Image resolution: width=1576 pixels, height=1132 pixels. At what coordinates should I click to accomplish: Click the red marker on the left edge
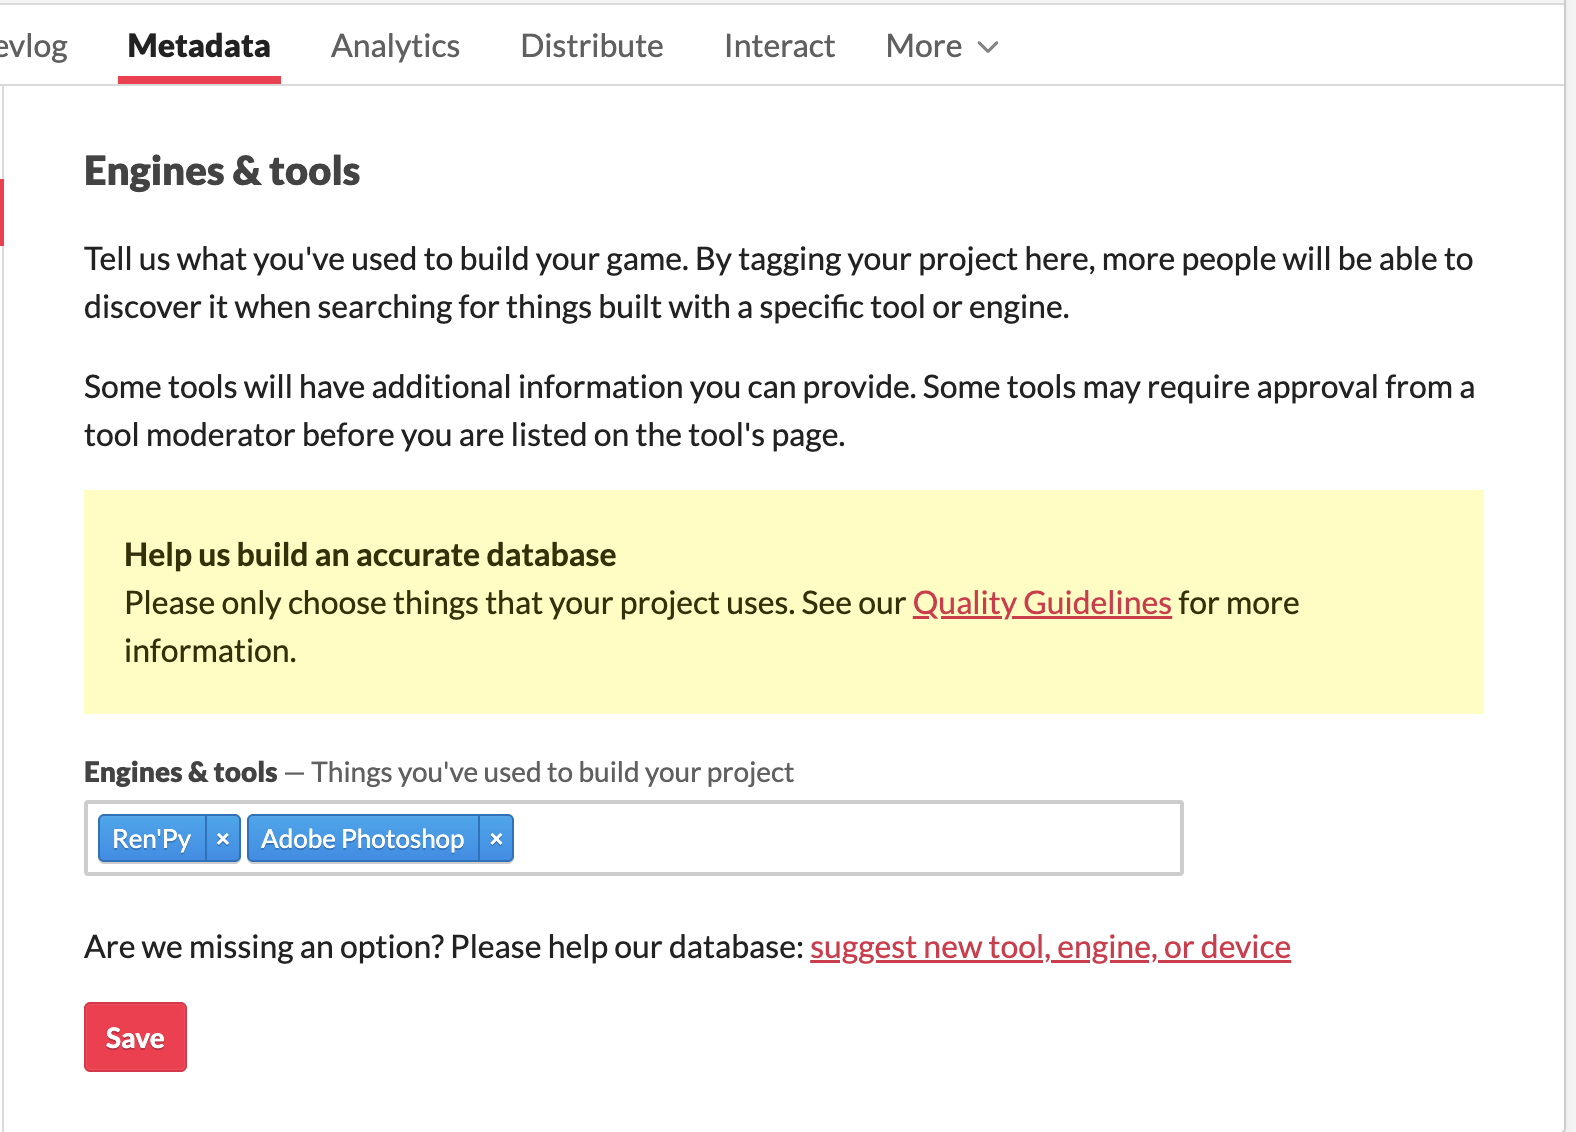click(x=2, y=212)
